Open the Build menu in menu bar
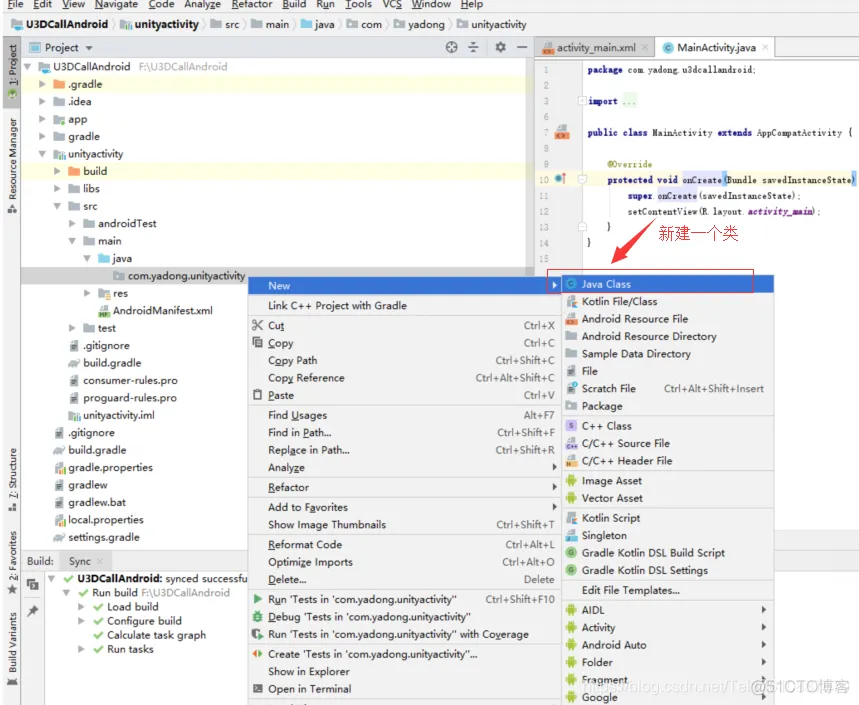859x705 pixels. coord(294,4)
